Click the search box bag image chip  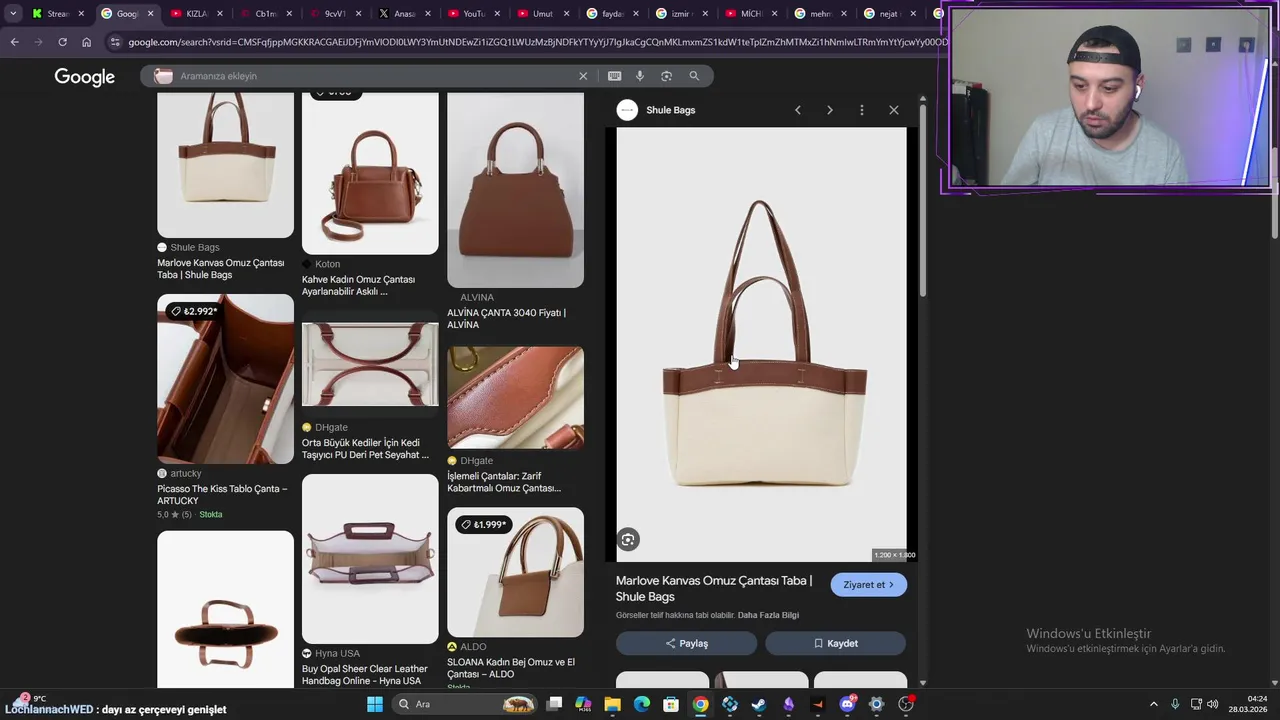click(163, 76)
